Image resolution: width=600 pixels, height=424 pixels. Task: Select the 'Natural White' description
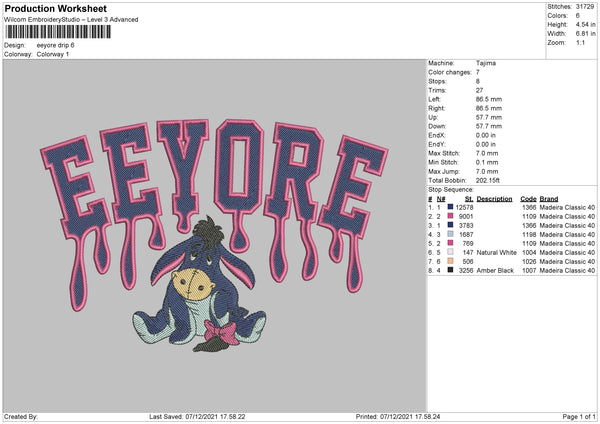[496, 253]
